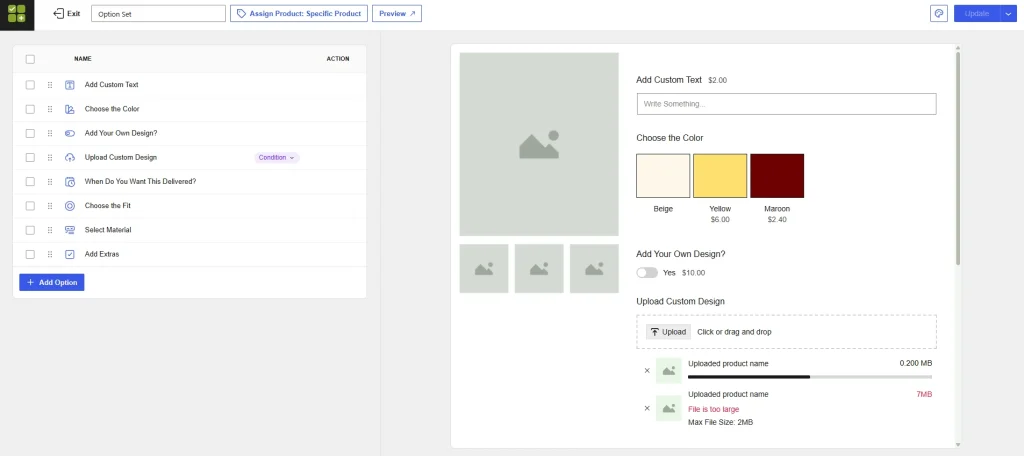Viewport: 1024px width, 456px height.
Task: Grab the drag handle for Add Your Own Design?
Action: tap(50, 133)
